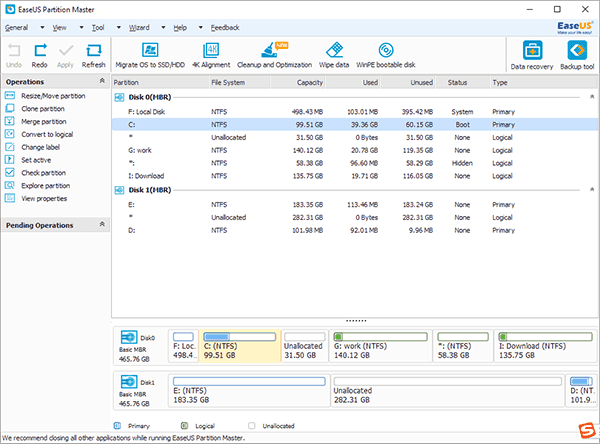Click Merge partition in Operations
This screenshot has height=444, width=600.
pyautogui.click(x=45, y=121)
